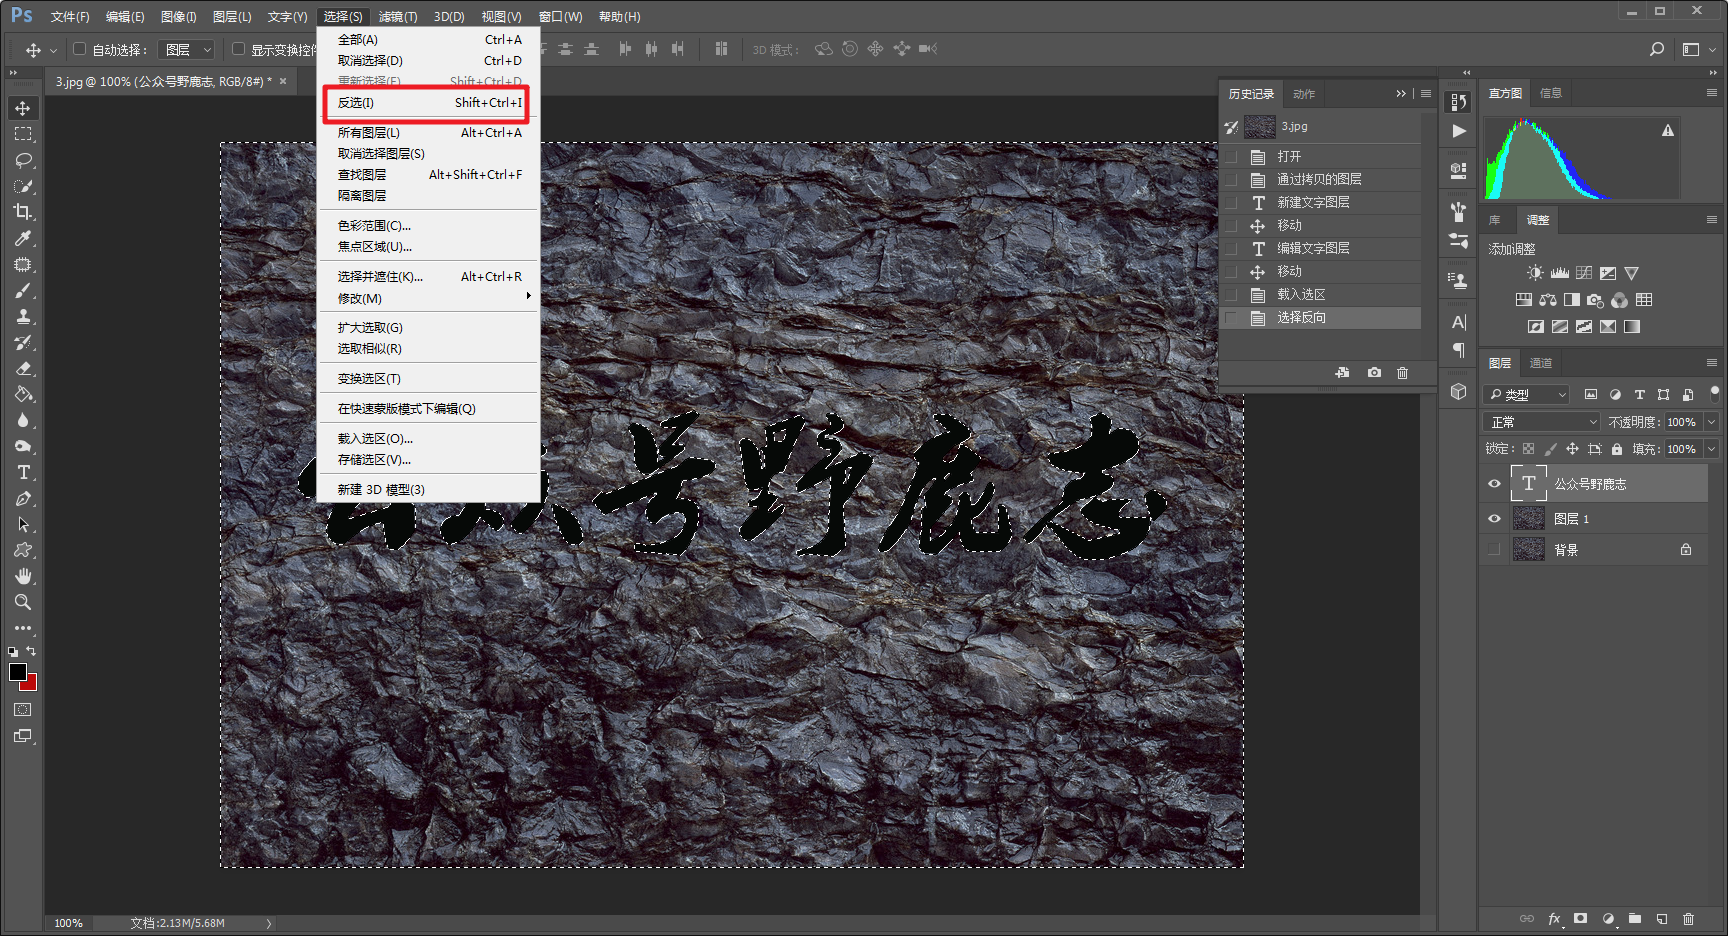Viewport: 1728px width, 936px height.
Task: Click the background red color swatch
Action: click(31, 684)
